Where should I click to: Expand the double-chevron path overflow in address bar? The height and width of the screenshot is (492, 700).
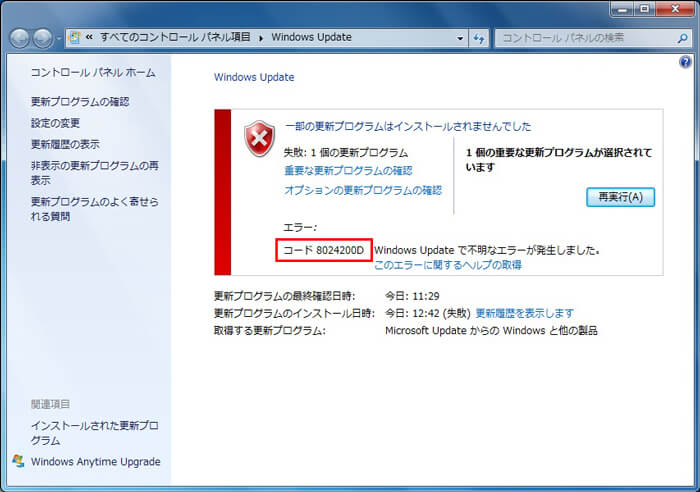point(89,38)
